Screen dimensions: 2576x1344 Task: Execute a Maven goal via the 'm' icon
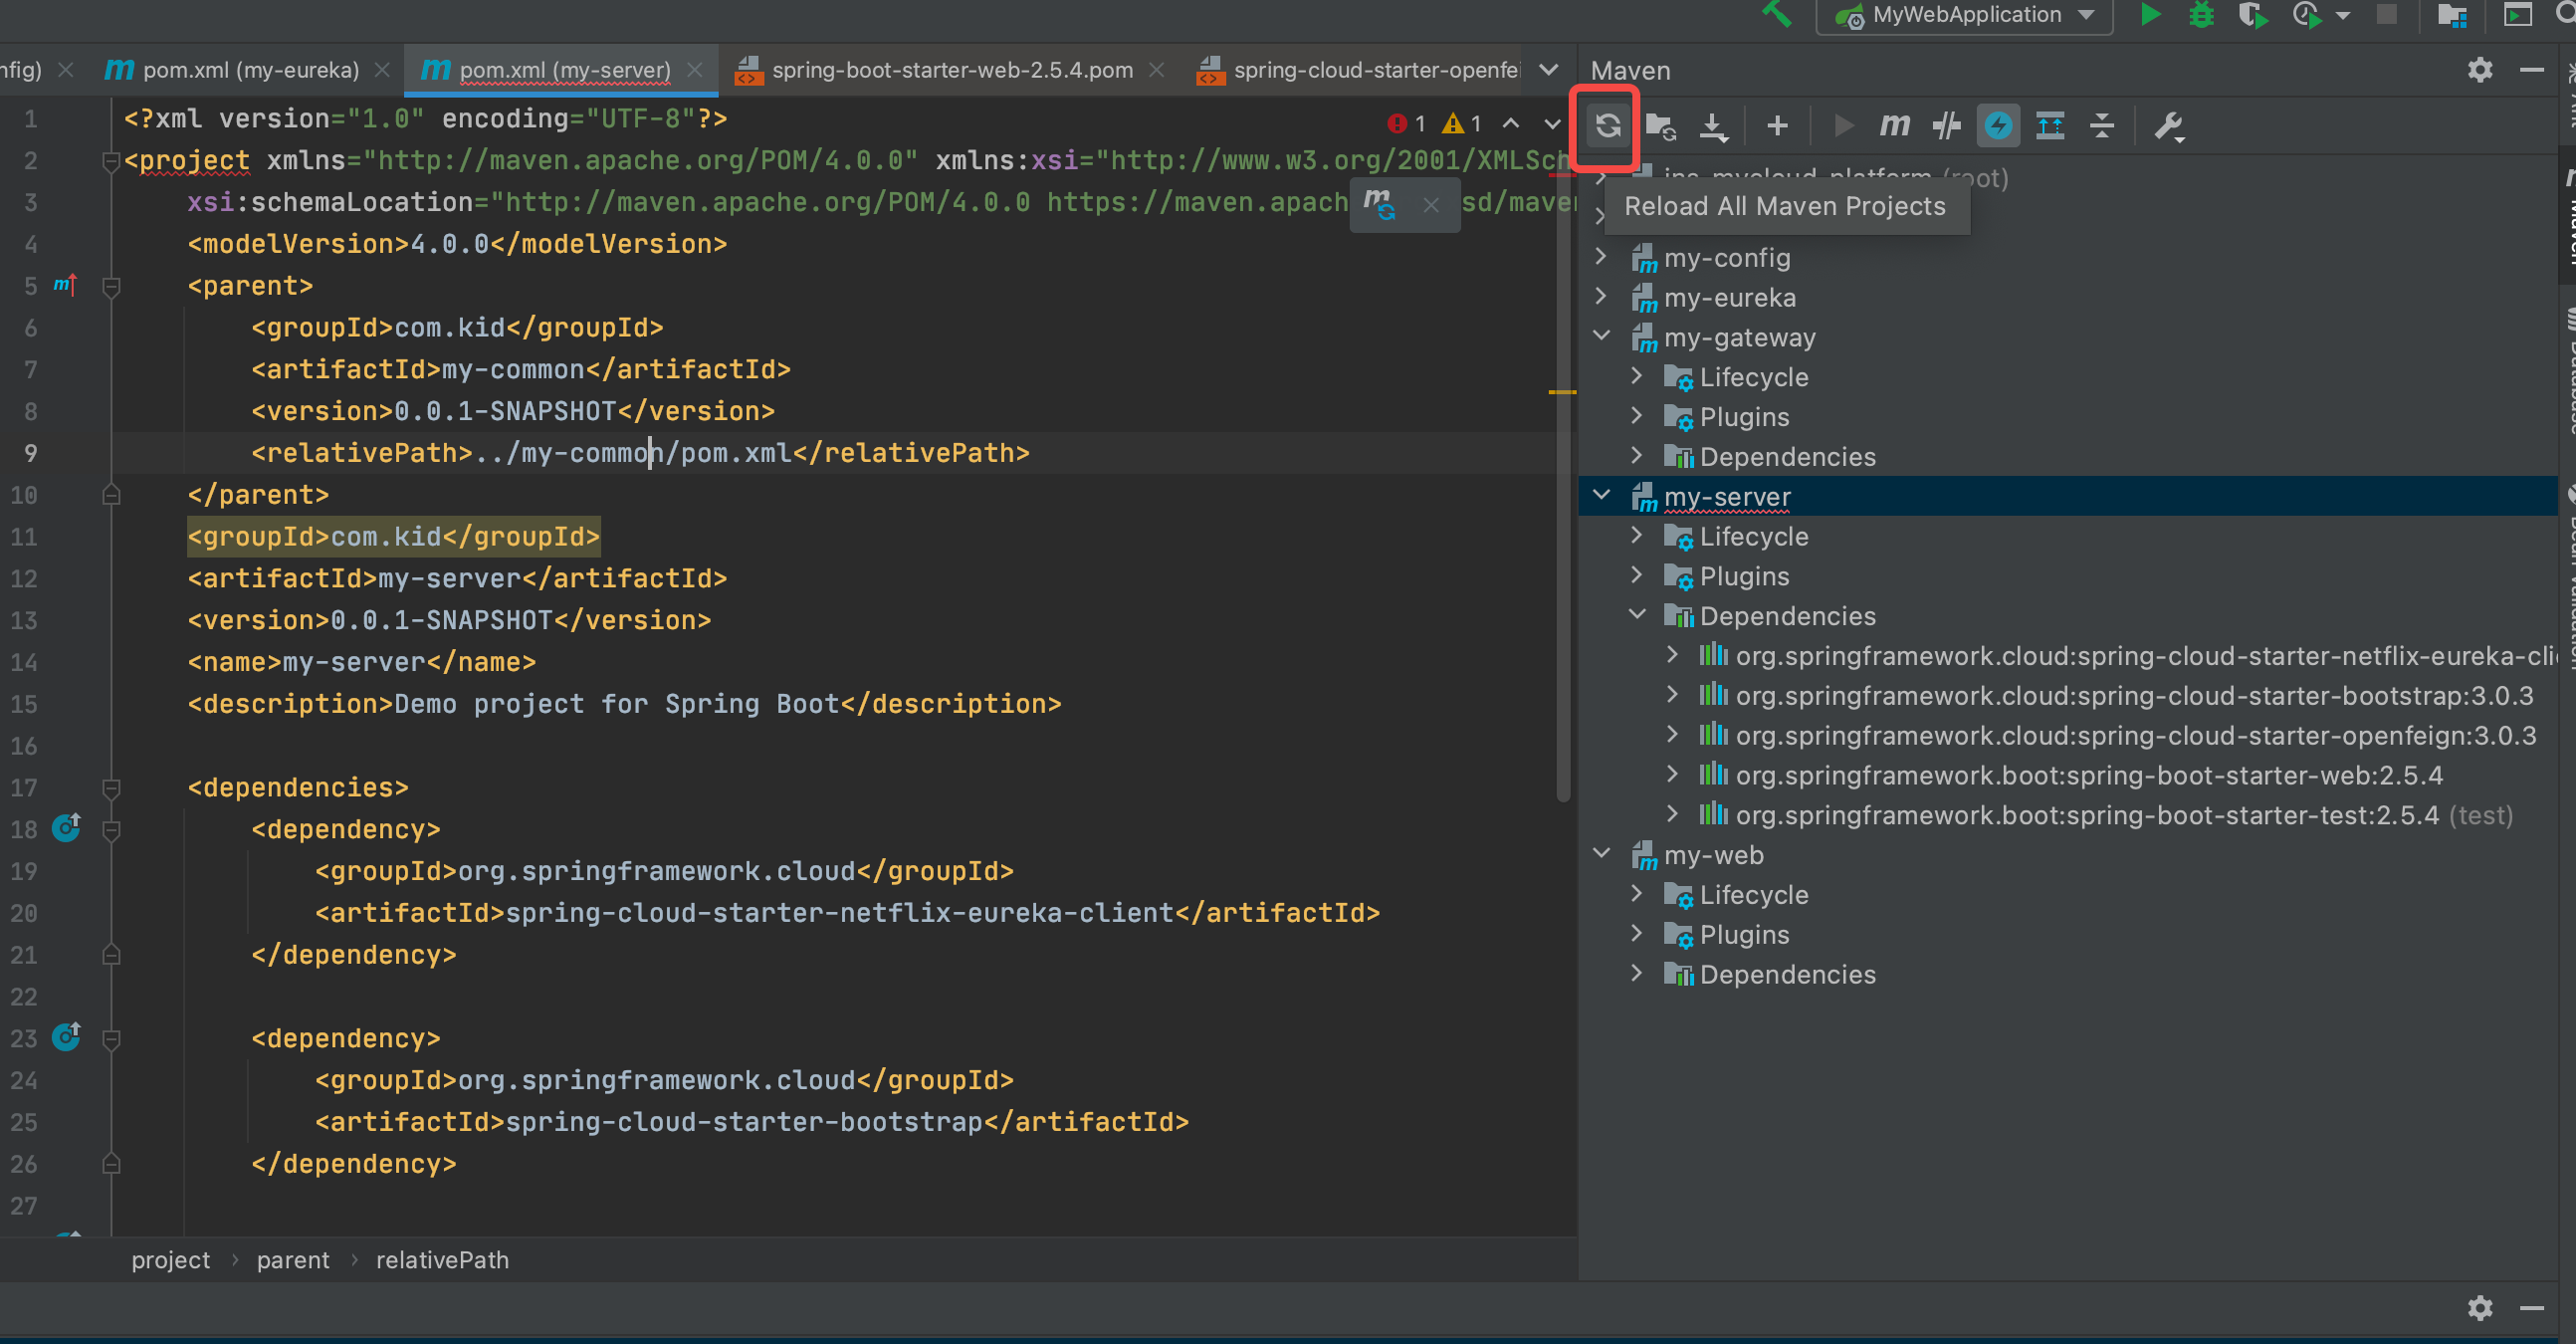(1893, 126)
